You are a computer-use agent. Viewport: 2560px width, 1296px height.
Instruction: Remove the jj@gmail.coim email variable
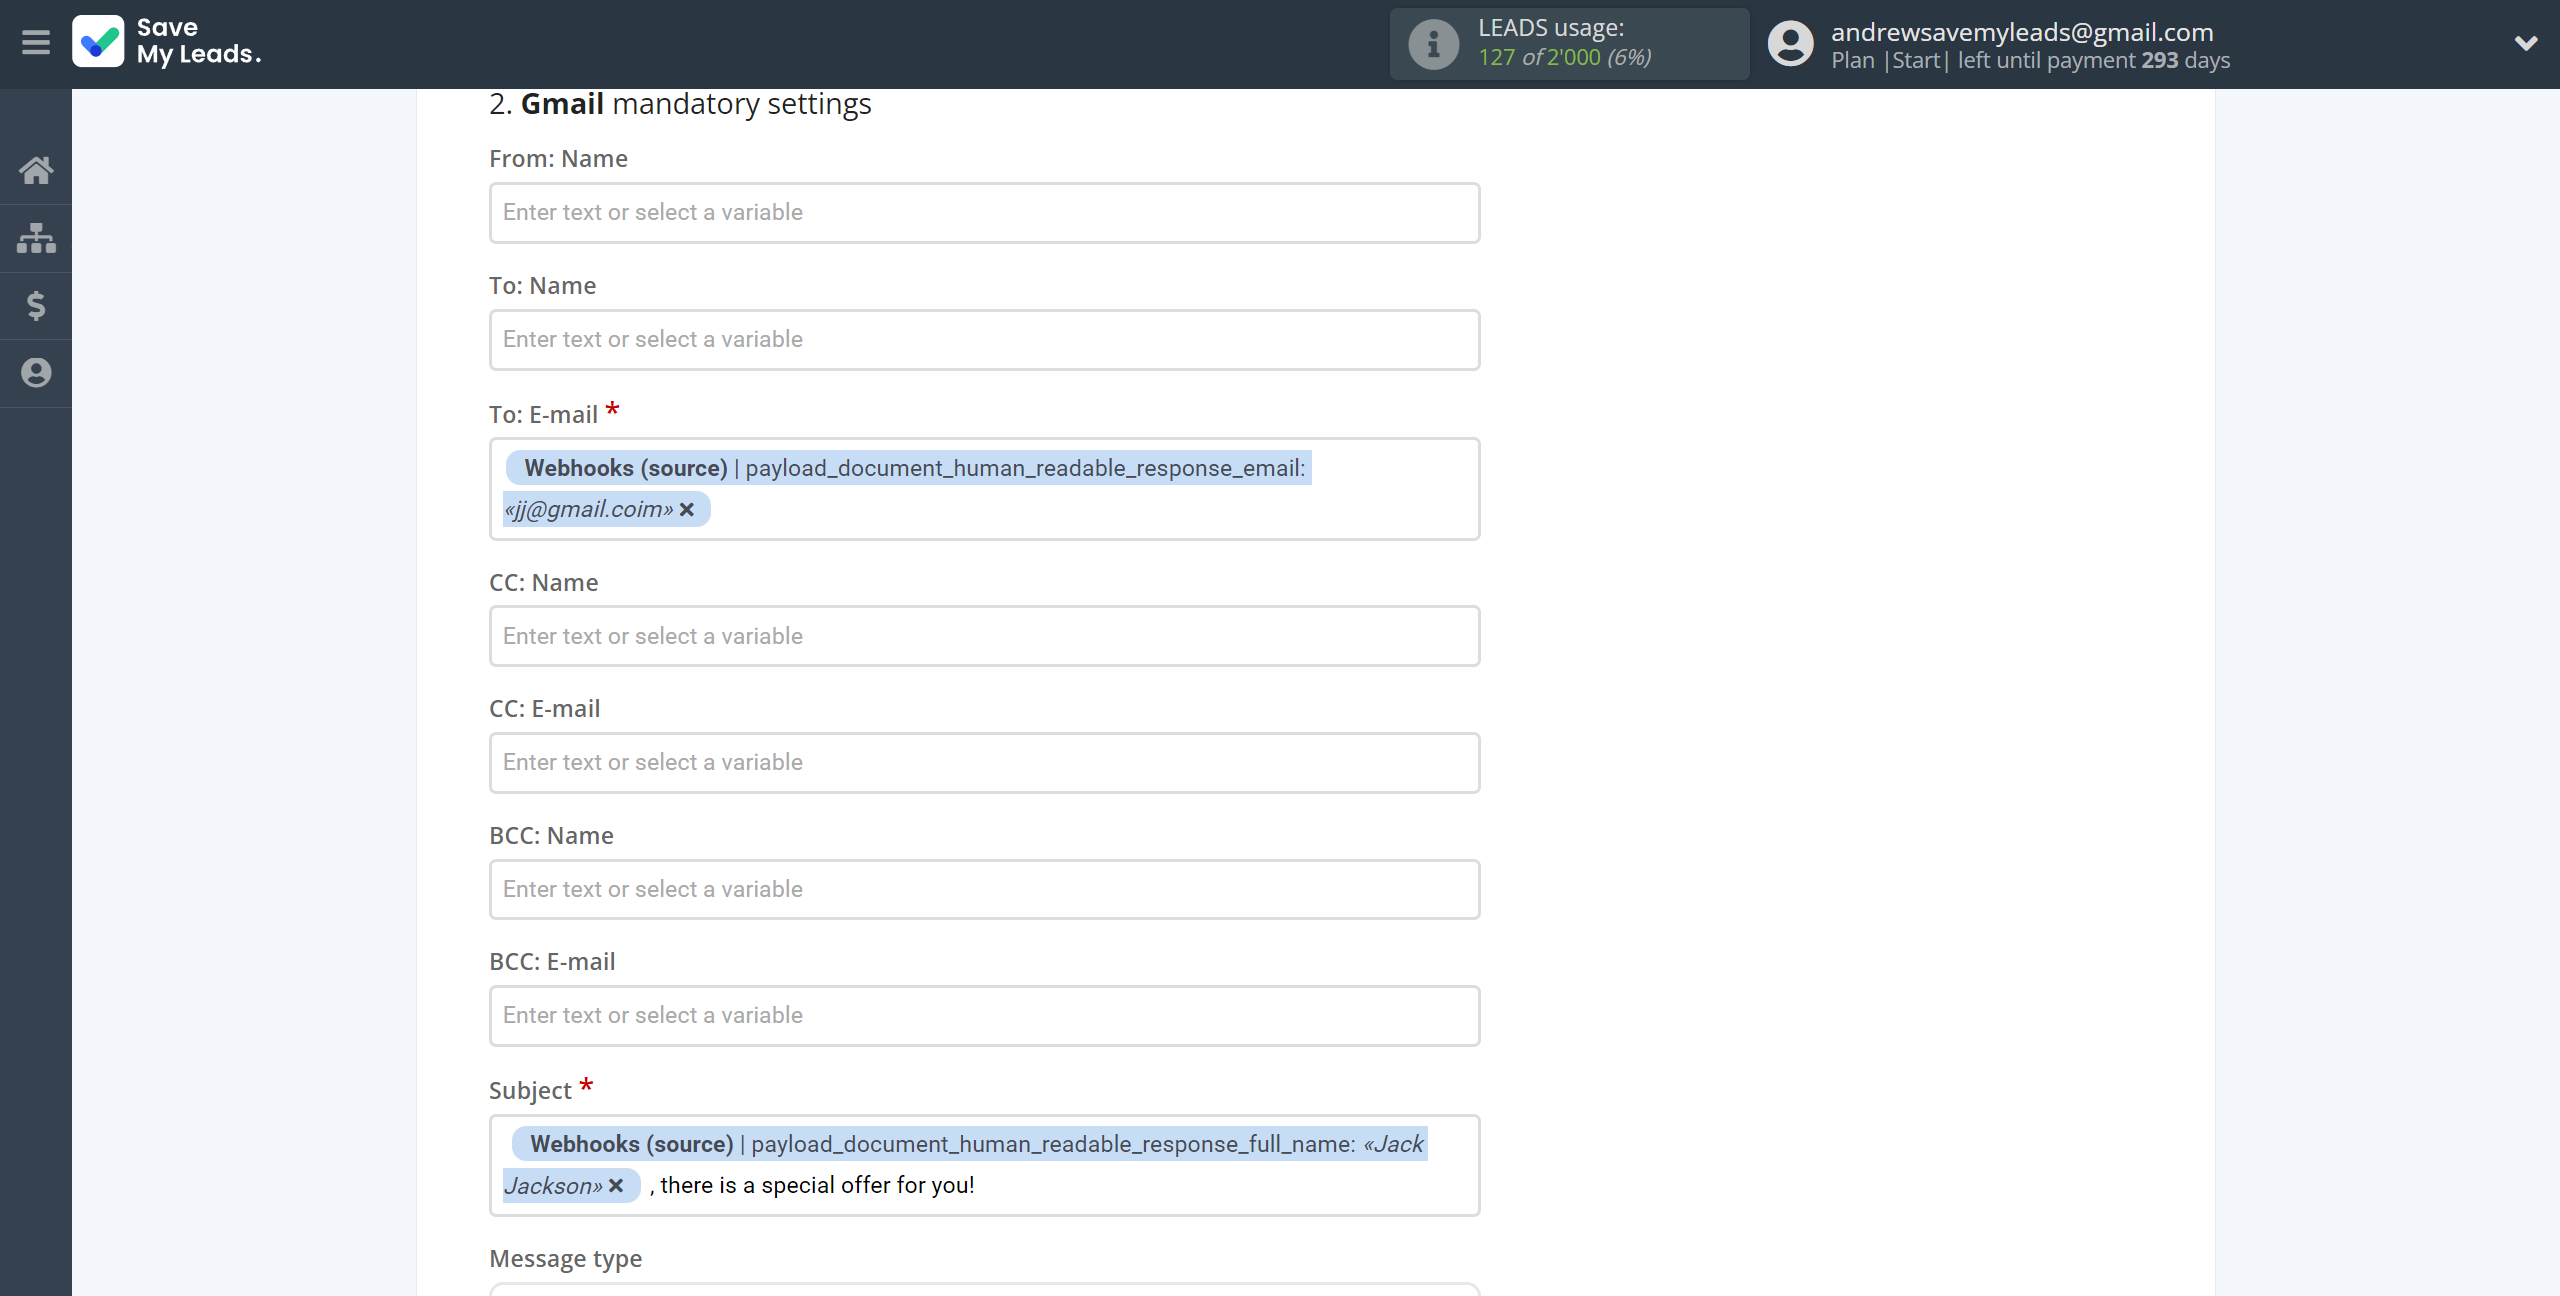[687, 510]
